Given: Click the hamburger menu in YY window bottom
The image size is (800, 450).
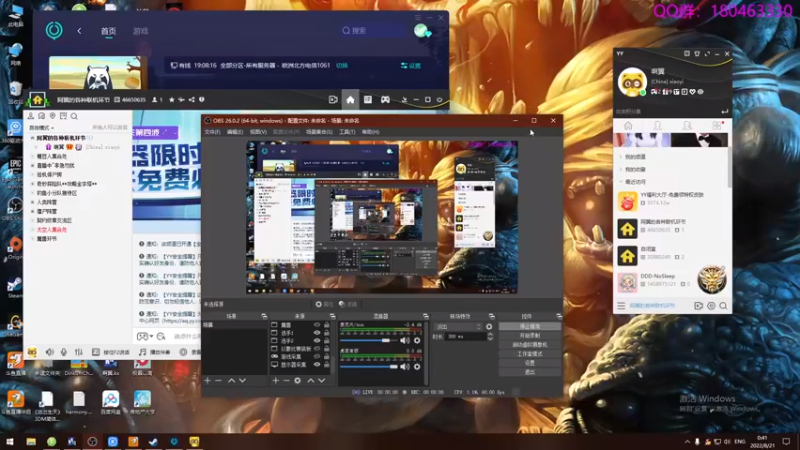Looking at the screenshot, I should pos(621,306).
